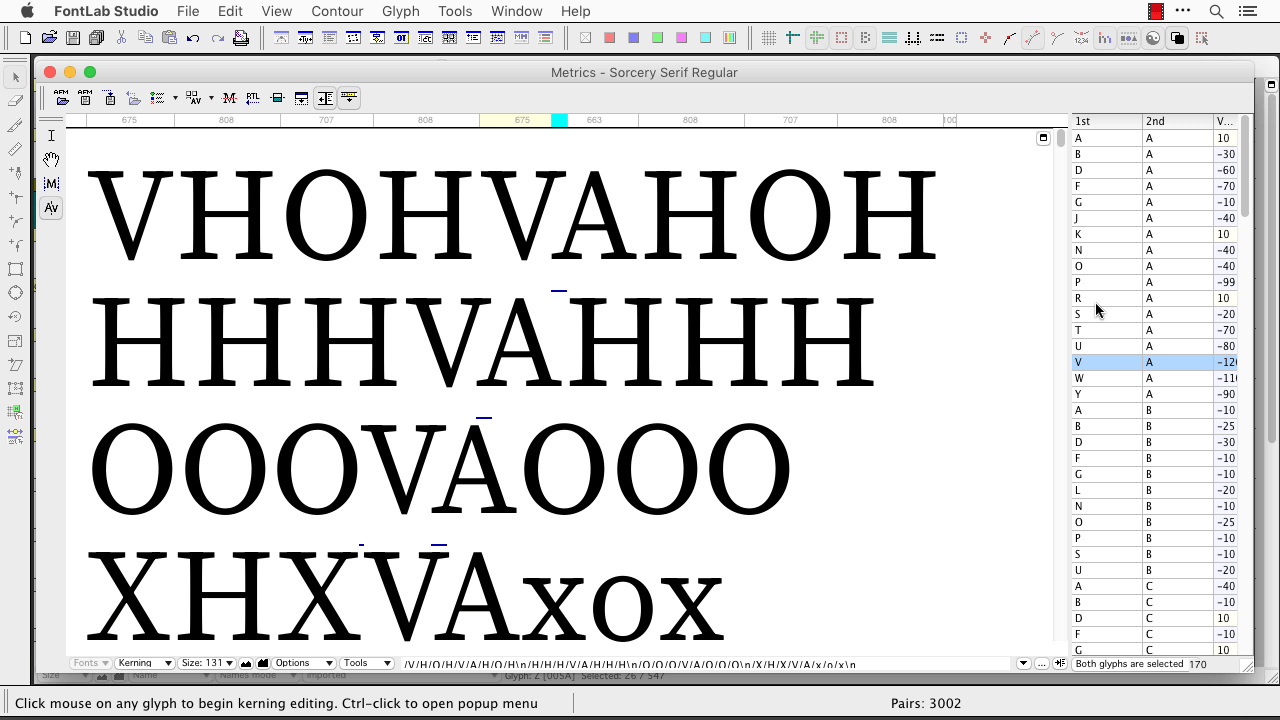Select the hand panning tool

[51, 160]
